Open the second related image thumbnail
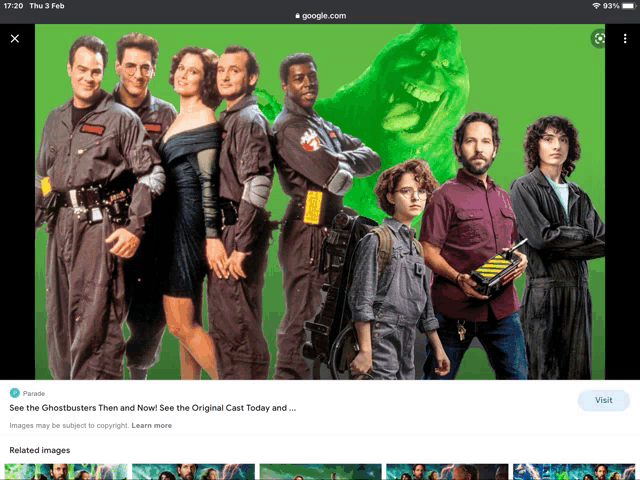 [x=193, y=472]
